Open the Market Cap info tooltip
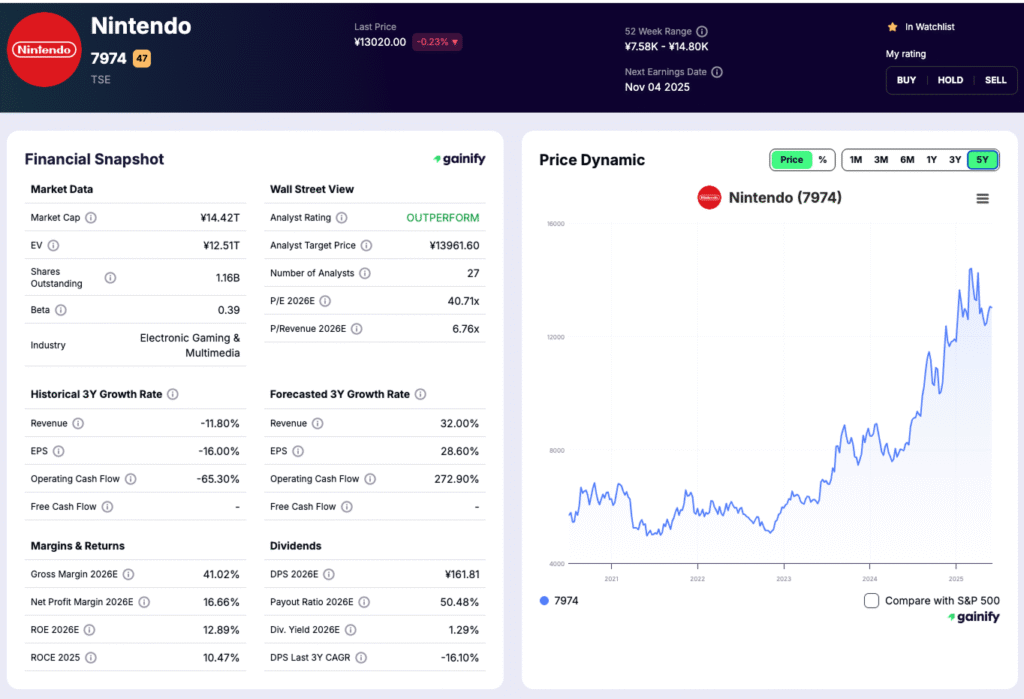 [90, 217]
